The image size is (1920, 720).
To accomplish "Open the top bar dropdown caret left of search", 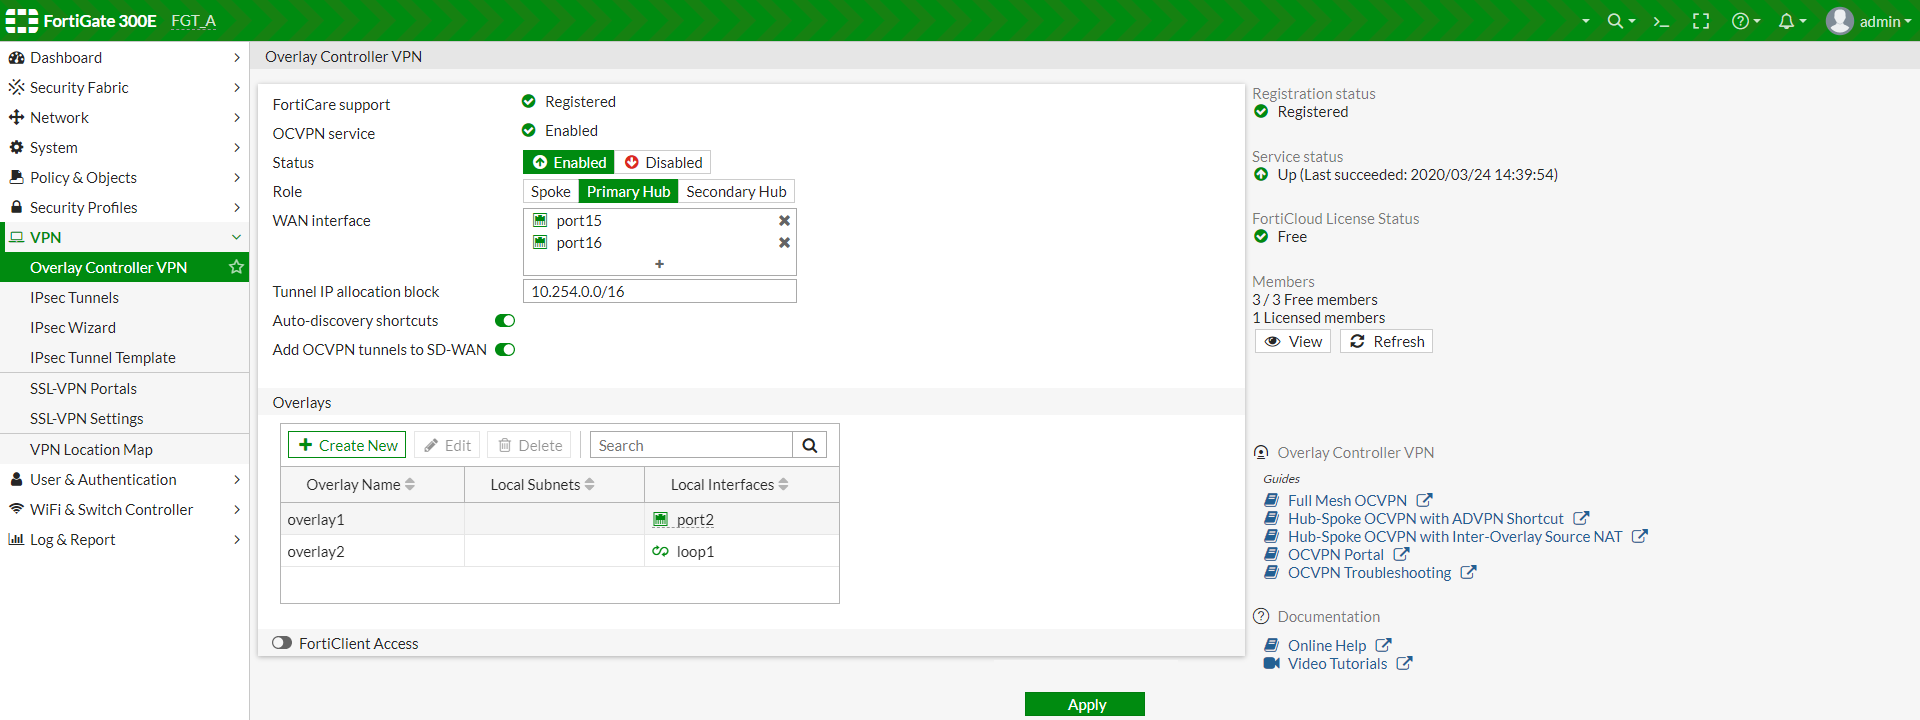I will pos(1585,21).
